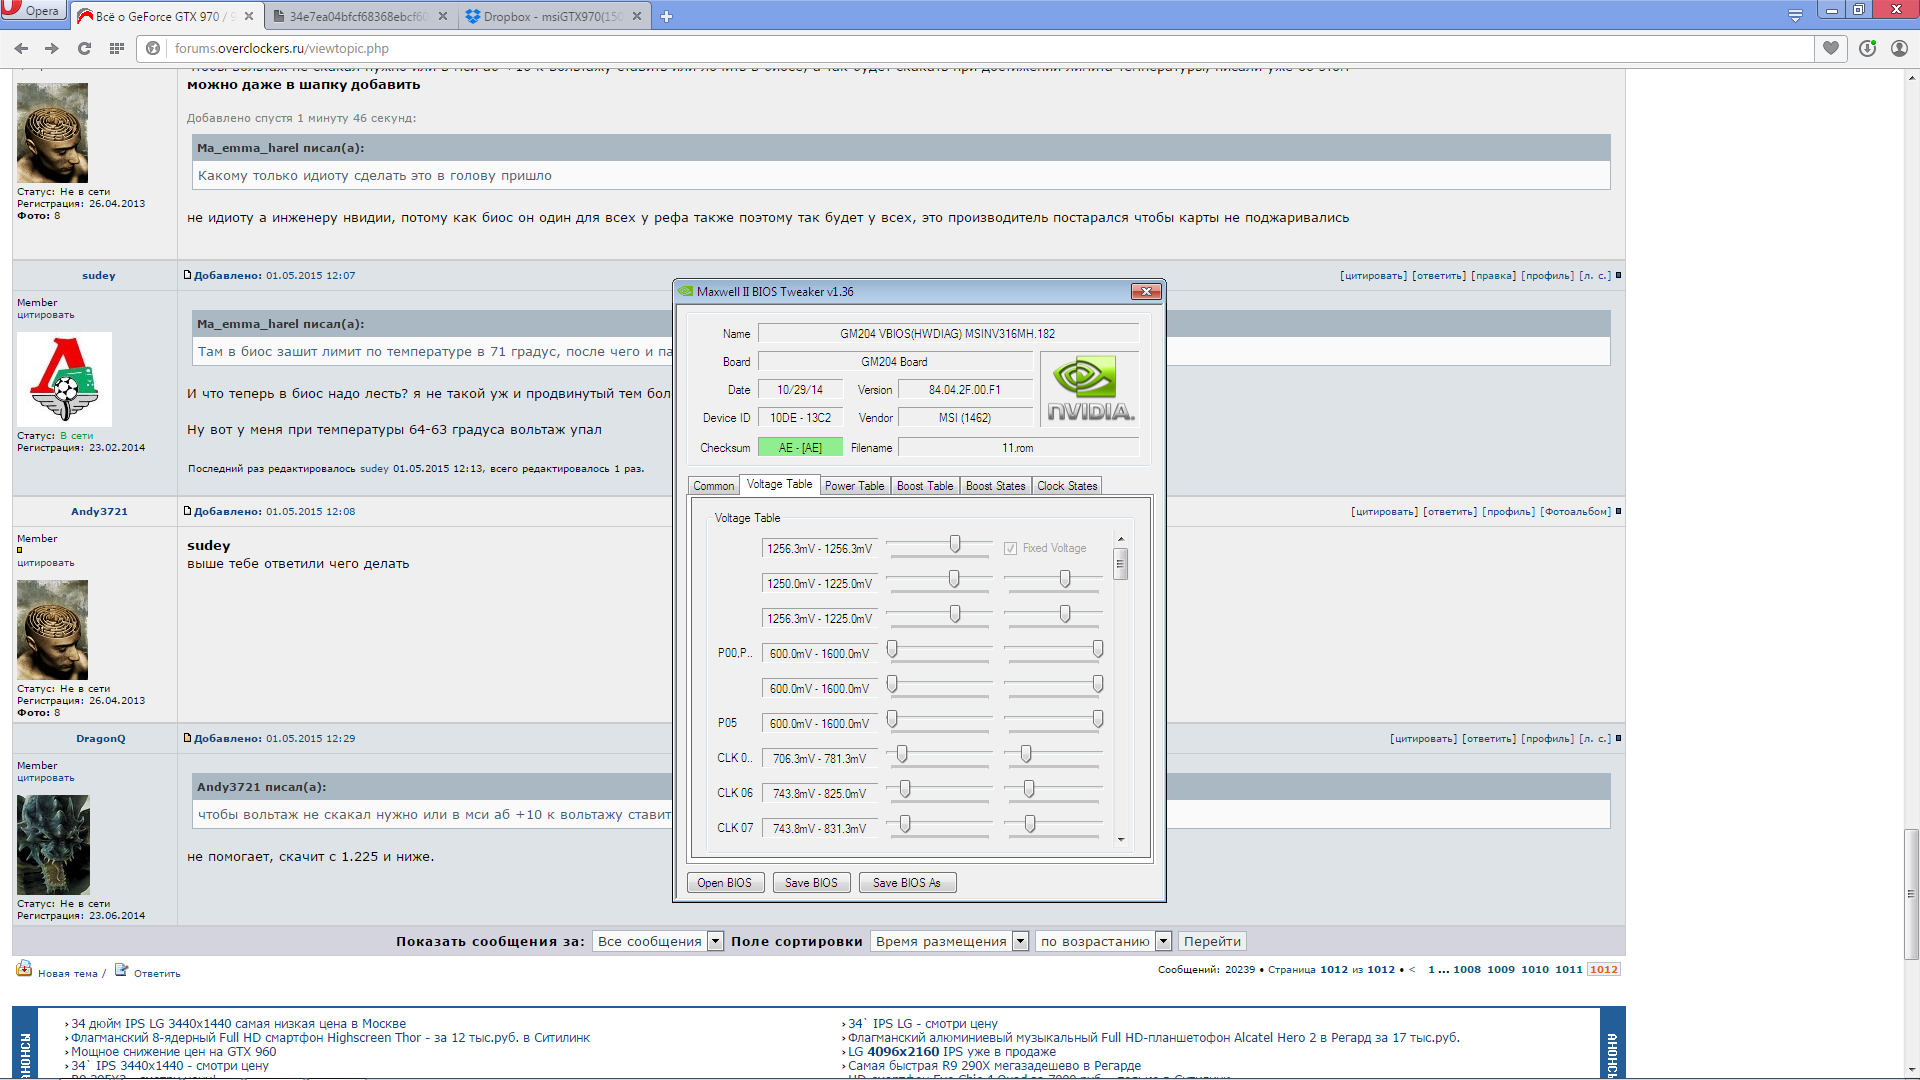Expand the 'Все сообщения' dropdown

click(x=715, y=941)
